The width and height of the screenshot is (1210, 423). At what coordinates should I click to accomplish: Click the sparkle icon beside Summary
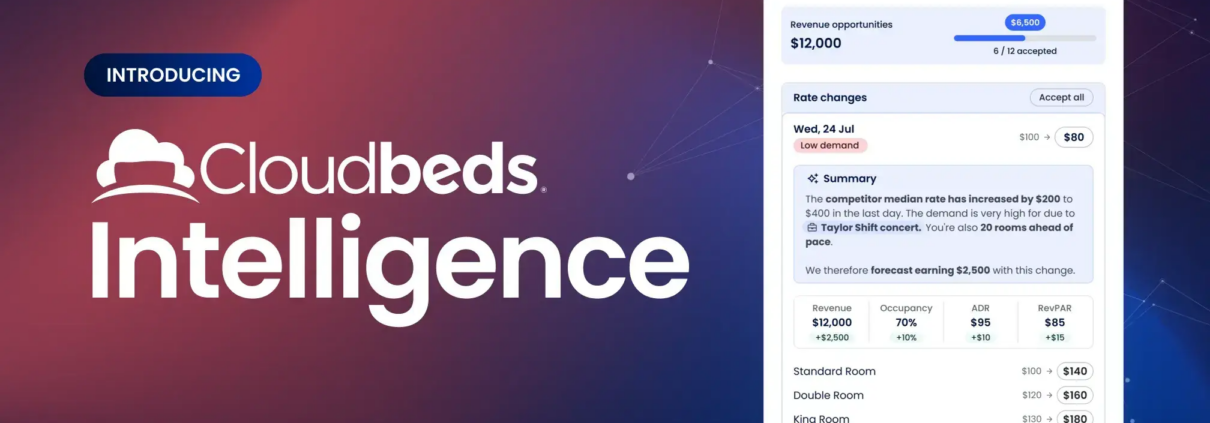coord(812,179)
